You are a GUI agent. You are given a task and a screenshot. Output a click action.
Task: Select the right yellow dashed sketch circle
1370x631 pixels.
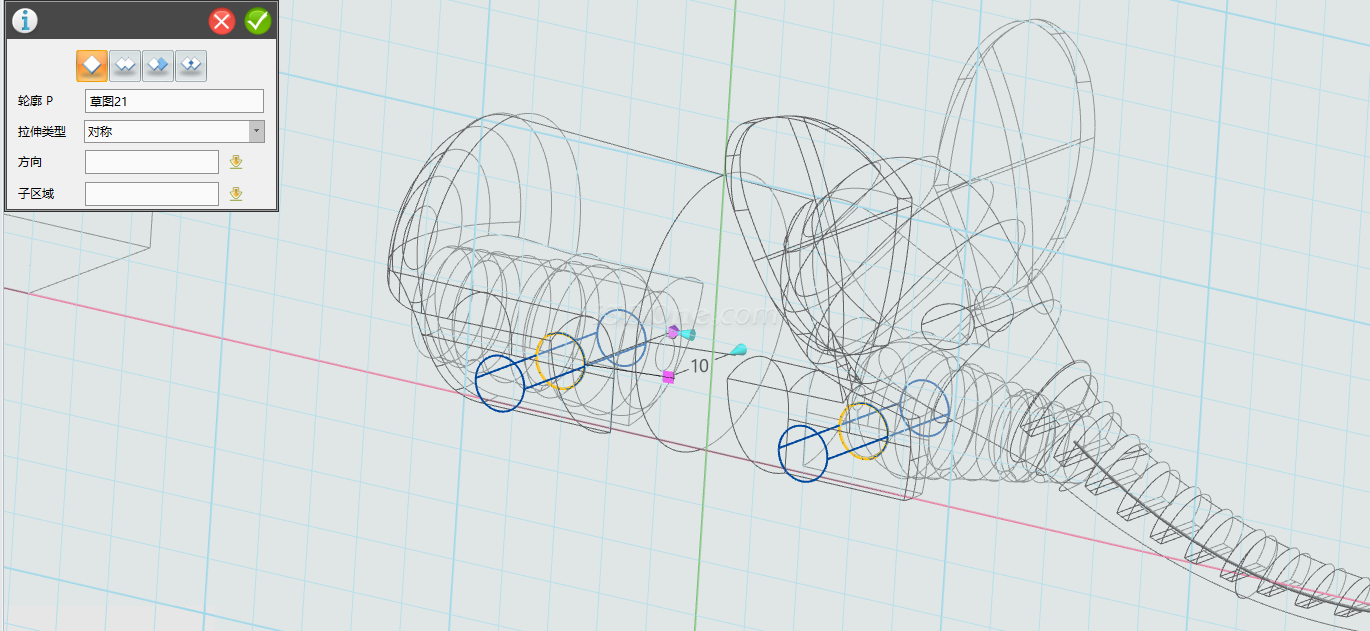point(863,431)
